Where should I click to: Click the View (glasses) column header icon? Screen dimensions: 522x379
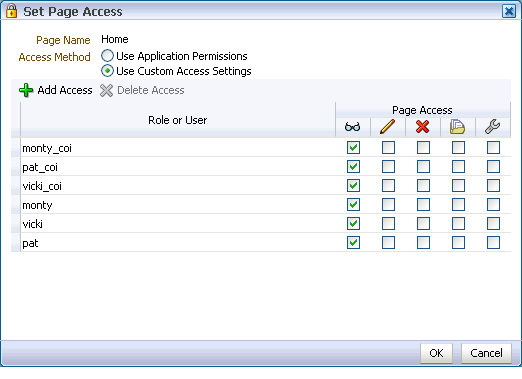pyautogui.click(x=352, y=127)
